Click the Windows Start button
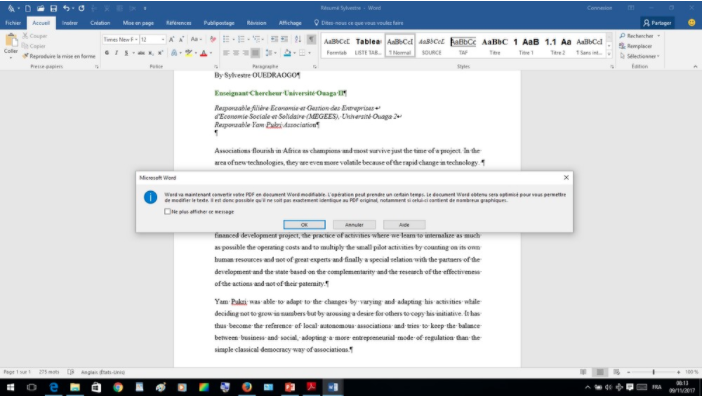704x400 pixels. (11, 387)
